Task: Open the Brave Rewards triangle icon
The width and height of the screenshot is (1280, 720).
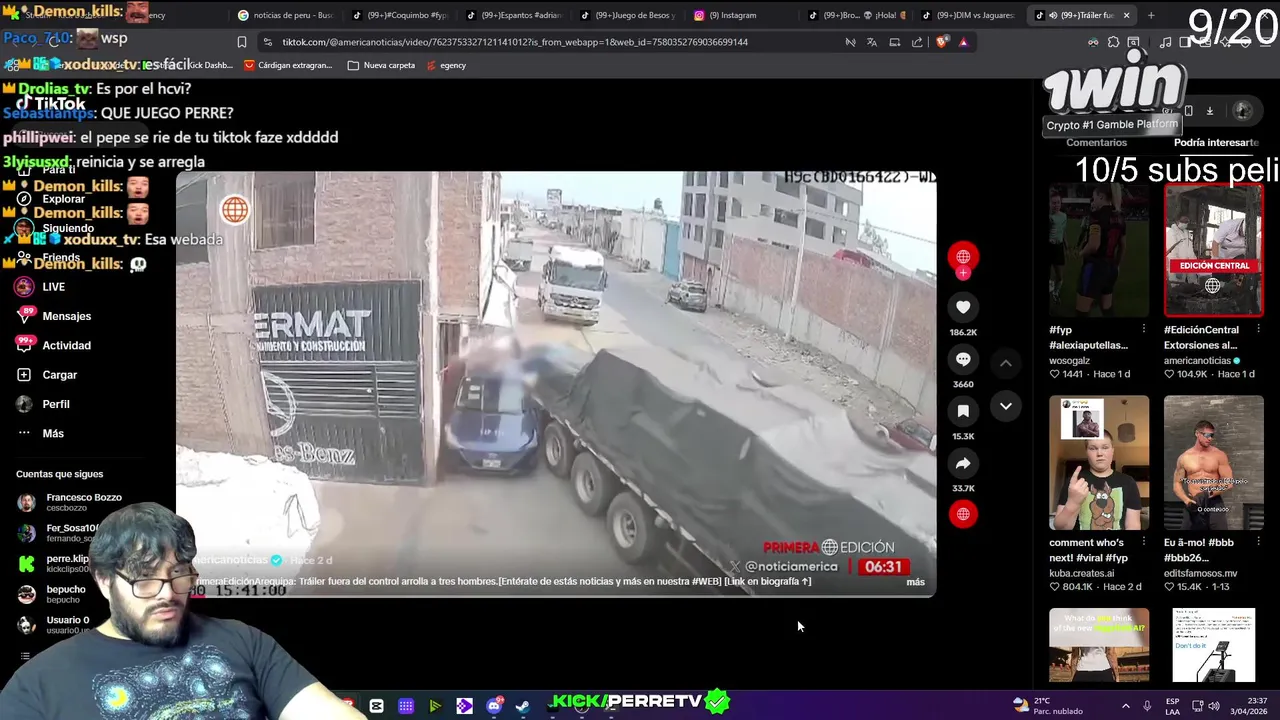Action: tap(963, 42)
